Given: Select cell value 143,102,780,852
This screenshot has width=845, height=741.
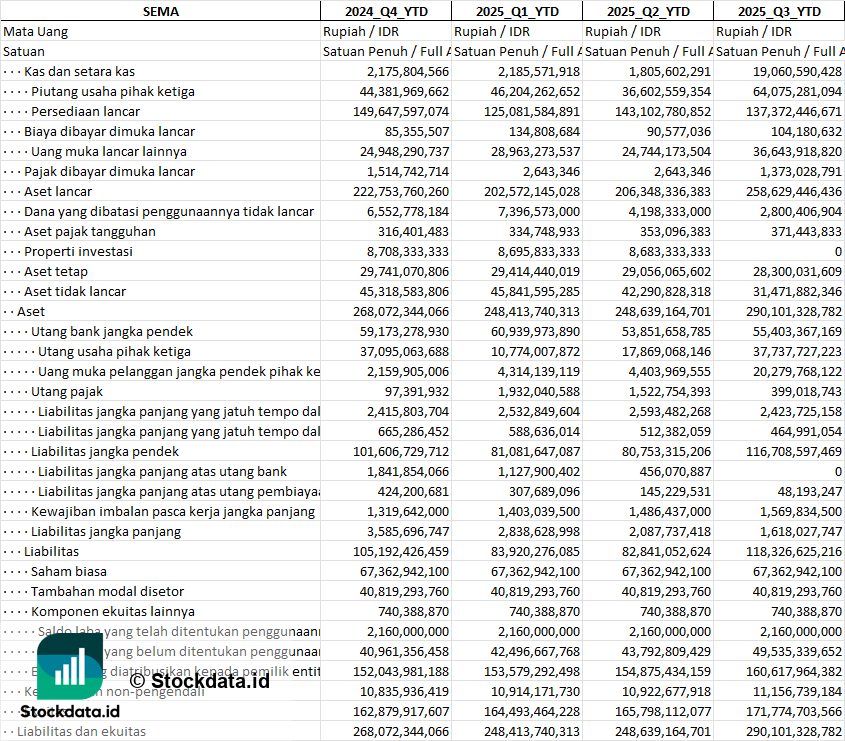Looking at the screenshot, I should point(663,112).
